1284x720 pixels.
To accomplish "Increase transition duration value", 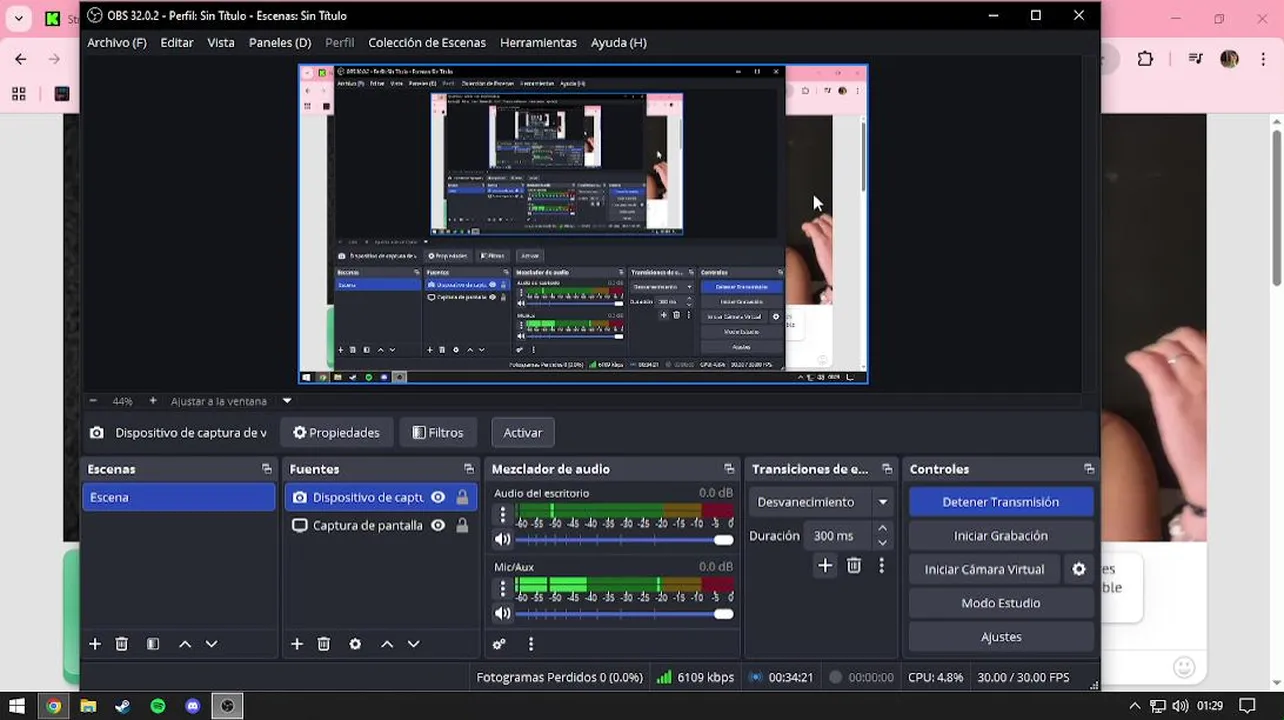I will coord(882,529).
